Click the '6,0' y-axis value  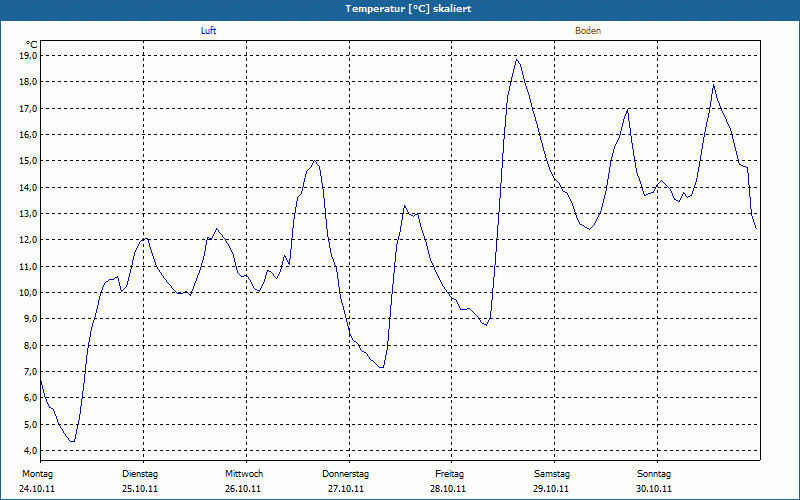click(31, 397)
